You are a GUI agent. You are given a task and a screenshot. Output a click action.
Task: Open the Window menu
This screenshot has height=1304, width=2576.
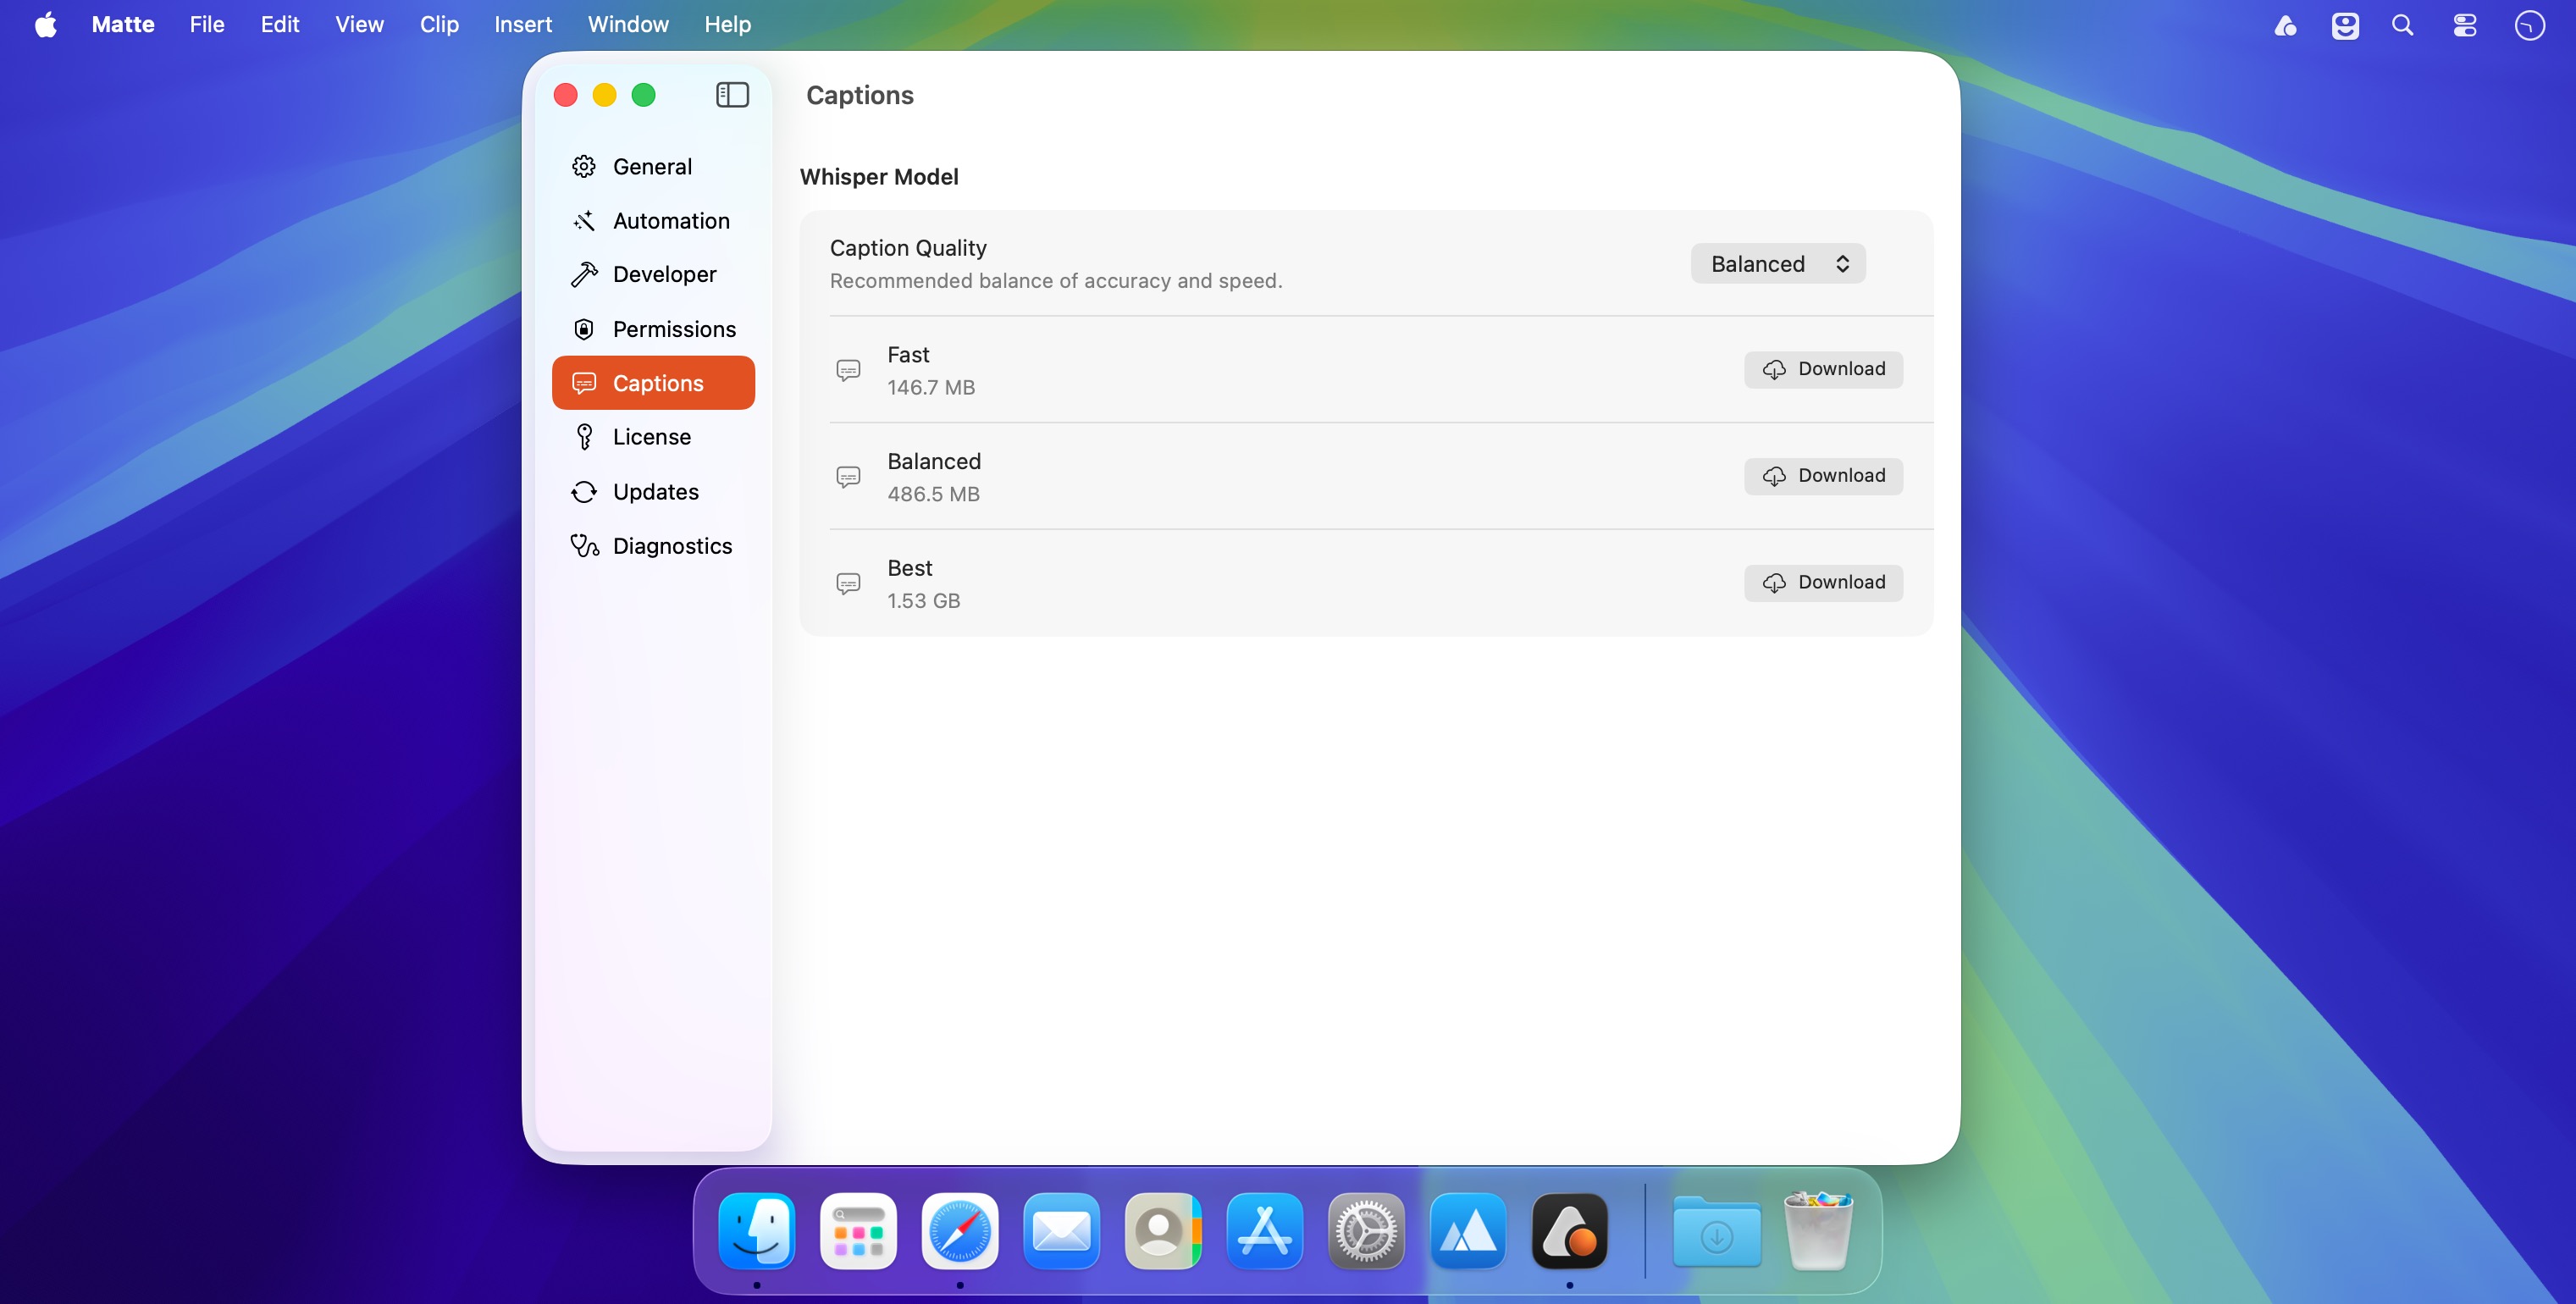point(628,24)
